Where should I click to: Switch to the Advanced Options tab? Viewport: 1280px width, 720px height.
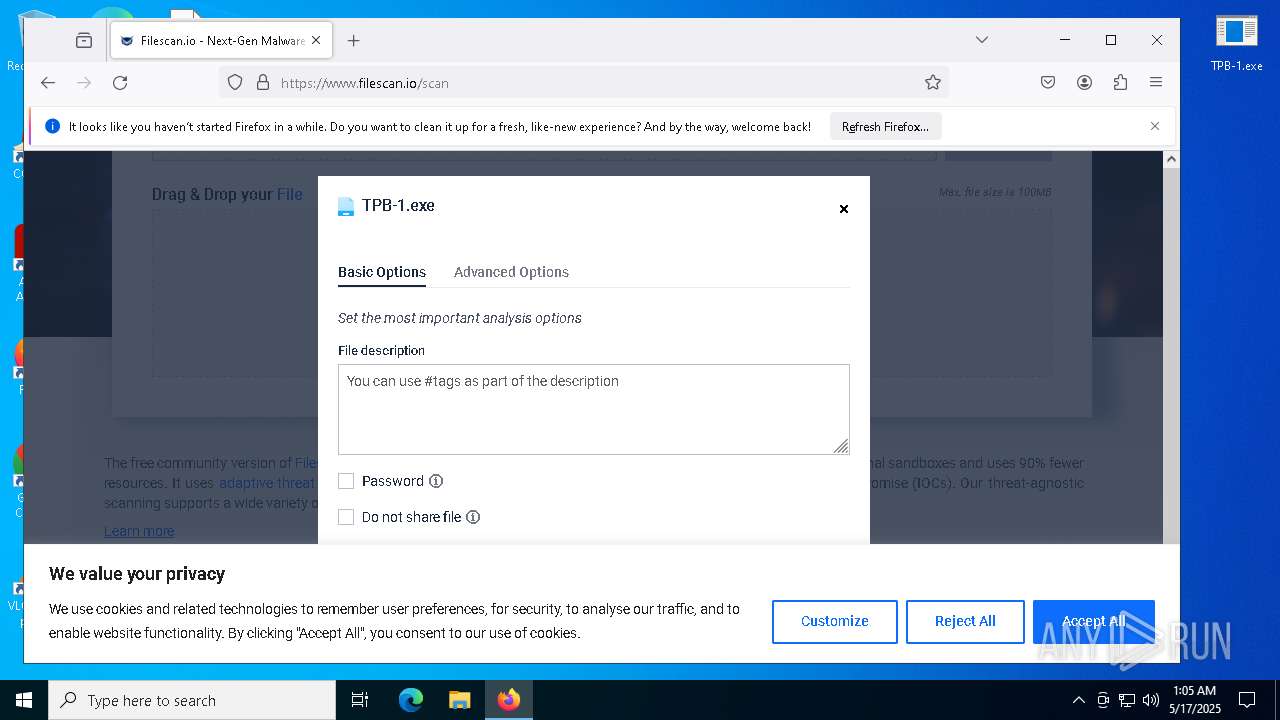511,272
